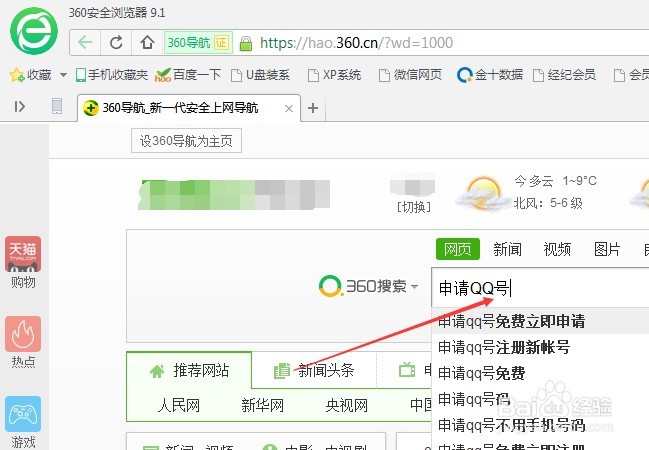Select the 图片 search category tab
Viewport: 649px width, 450px height.
607,249
